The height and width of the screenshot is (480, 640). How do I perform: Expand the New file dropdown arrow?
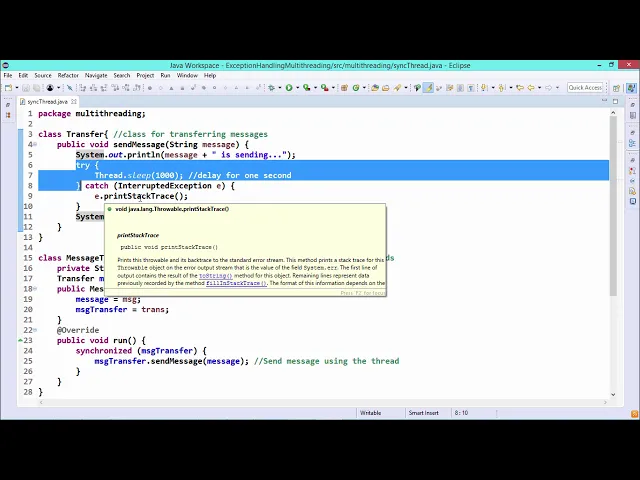(x=15, y=88)
